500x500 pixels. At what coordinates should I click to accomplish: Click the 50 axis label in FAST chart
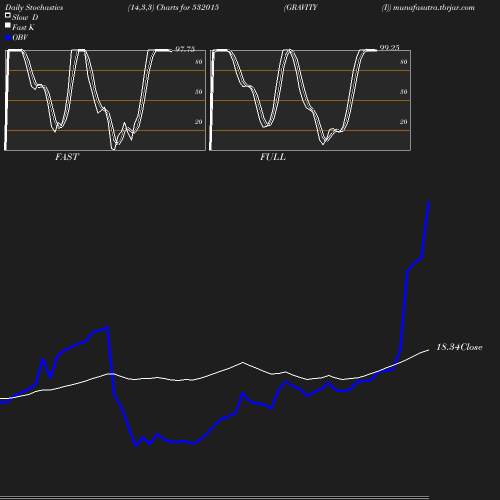coord(199,92)
